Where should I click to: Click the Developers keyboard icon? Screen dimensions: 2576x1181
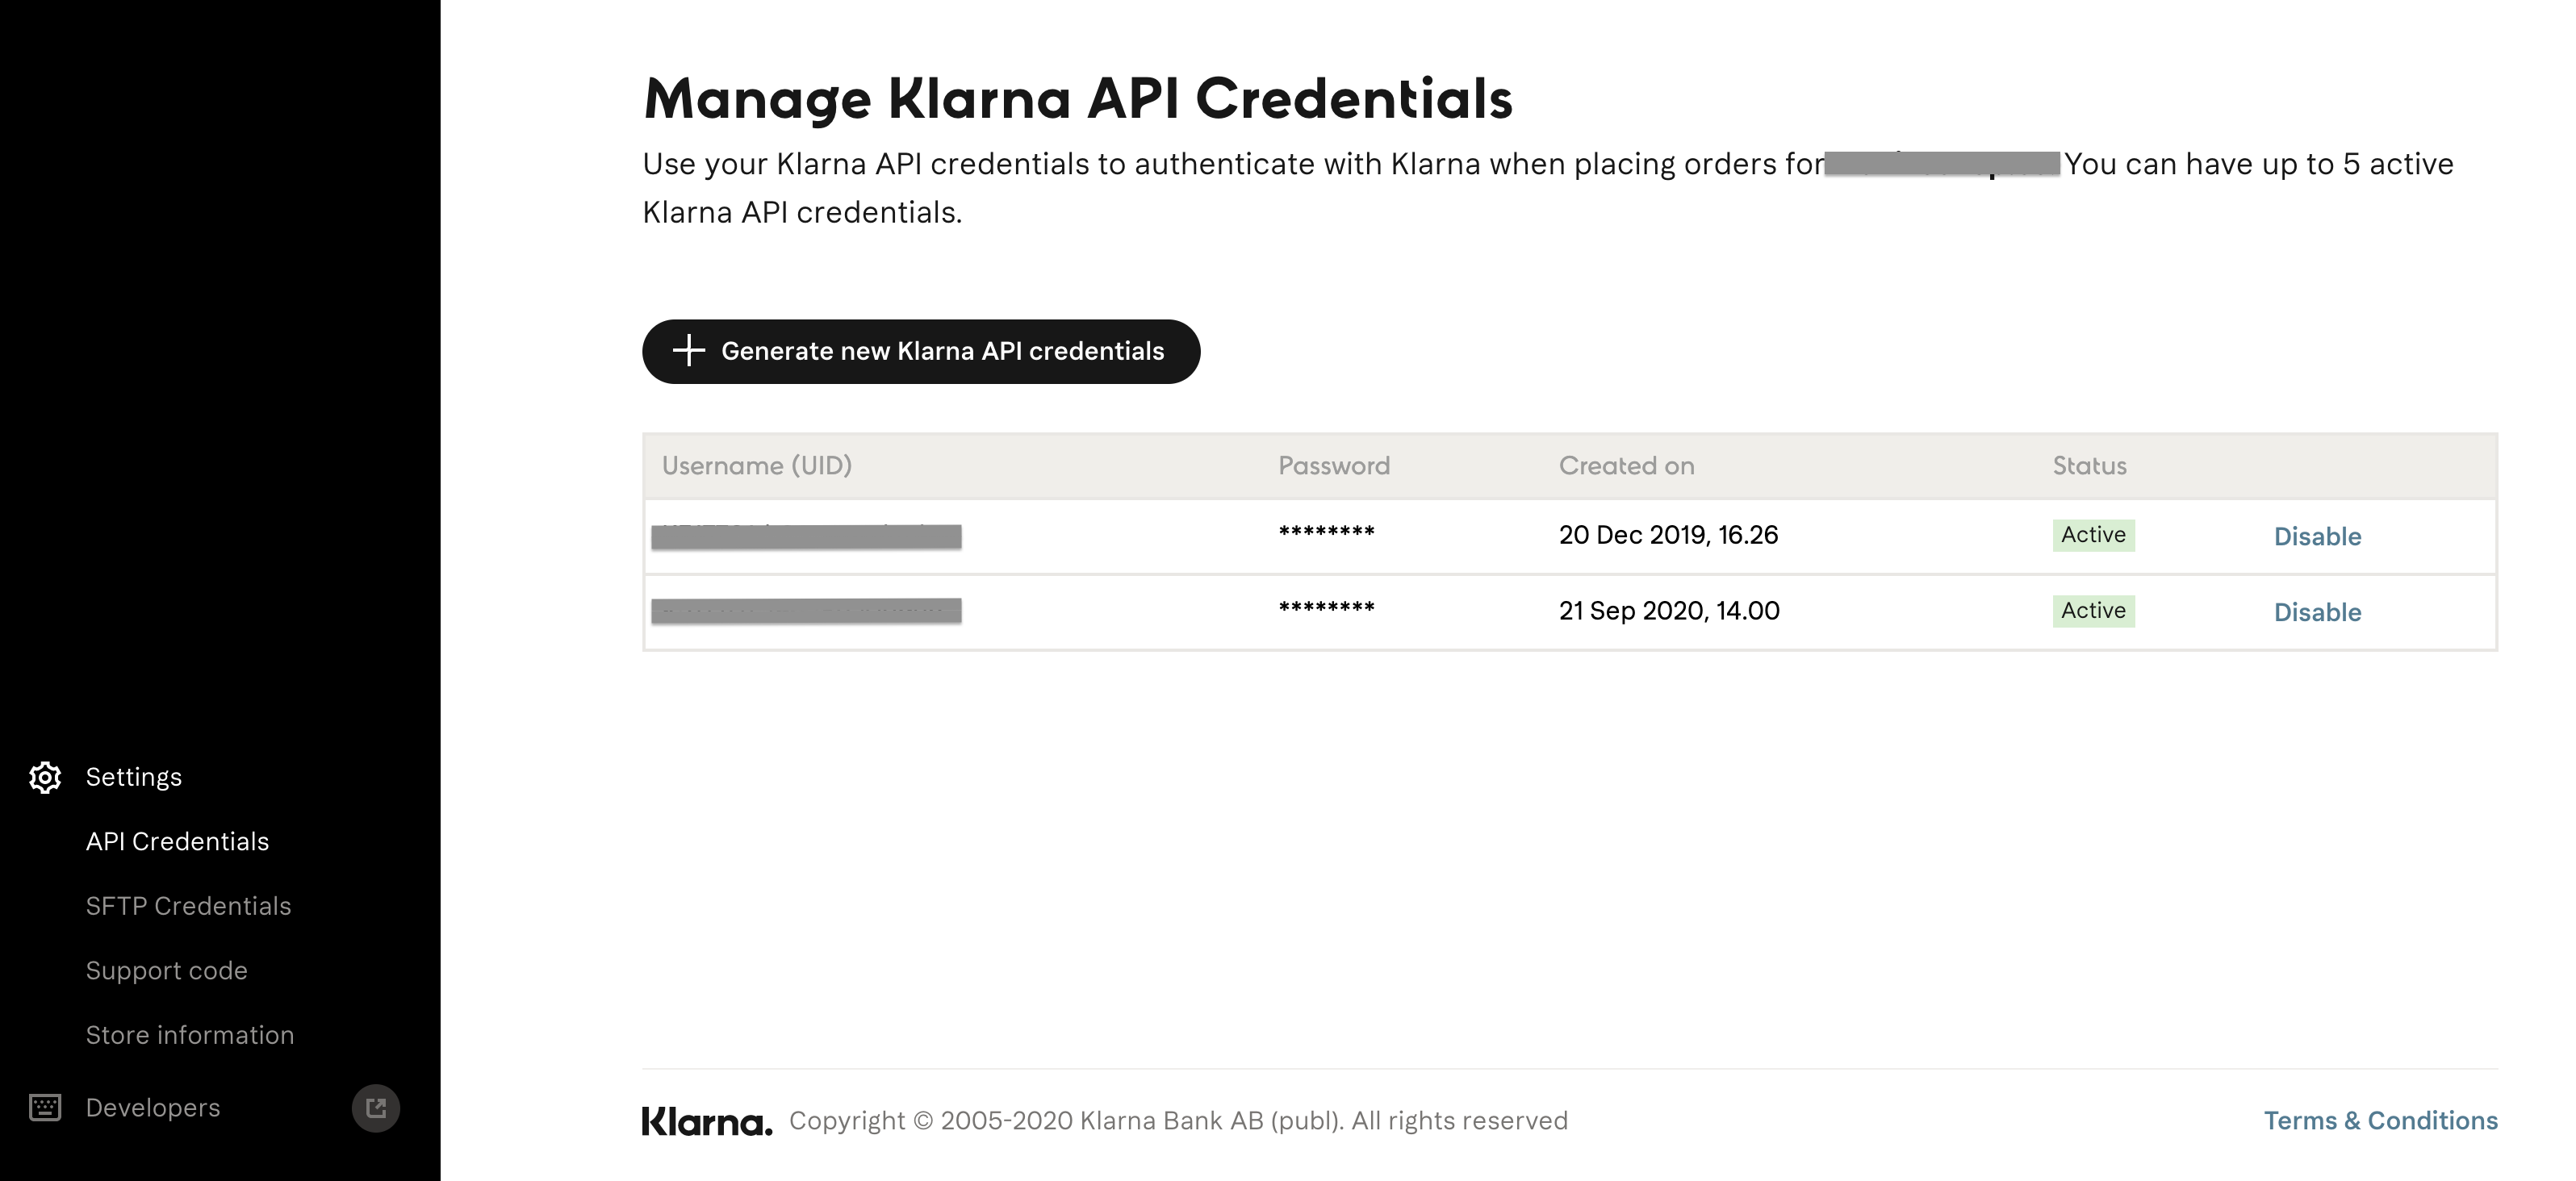click(46, 1107)
